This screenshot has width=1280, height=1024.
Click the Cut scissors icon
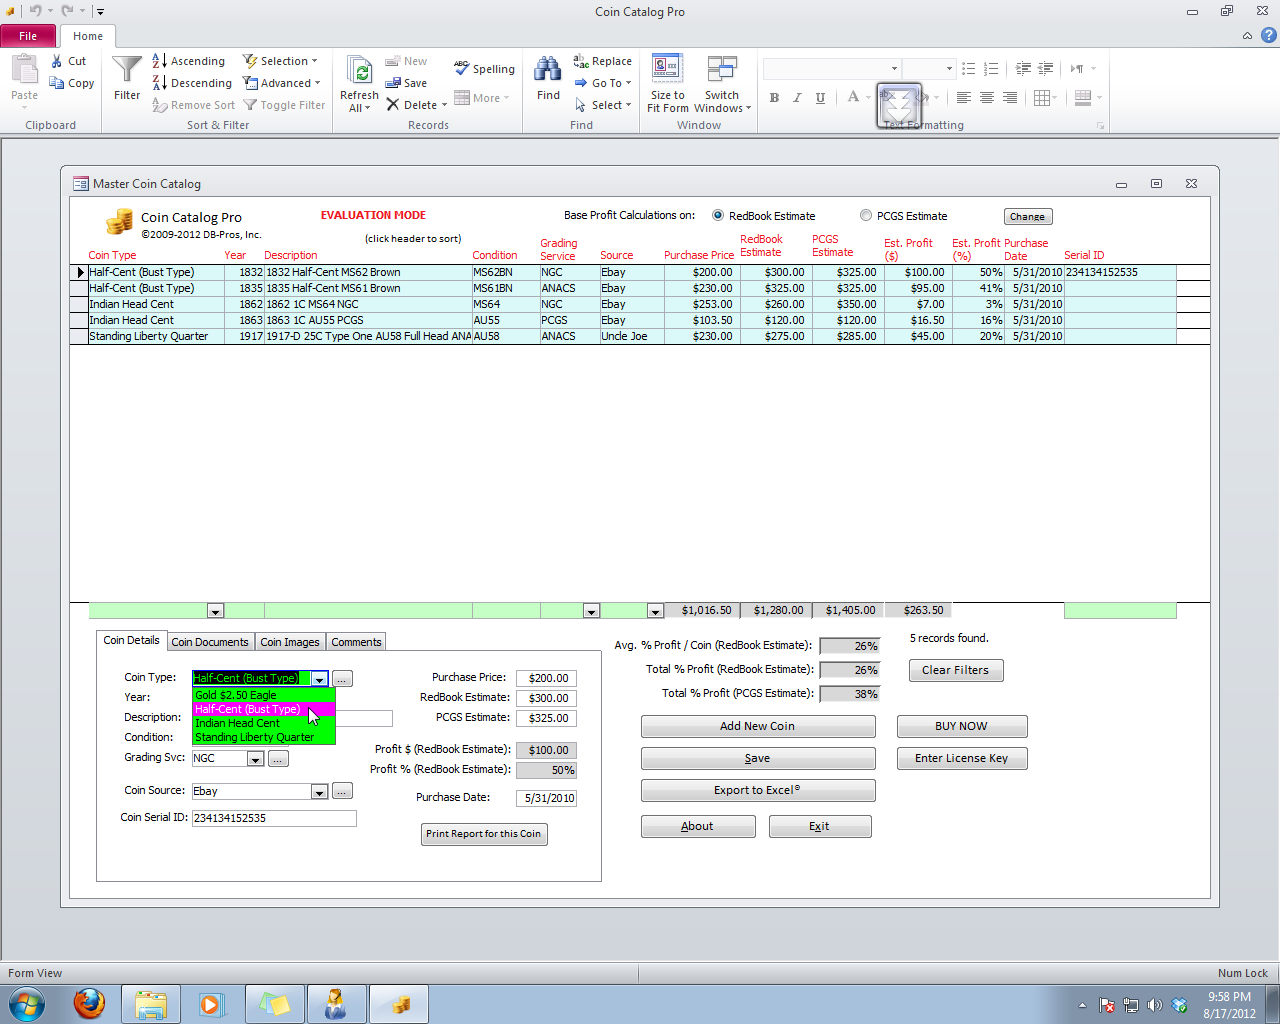click(x=58, y=61)
